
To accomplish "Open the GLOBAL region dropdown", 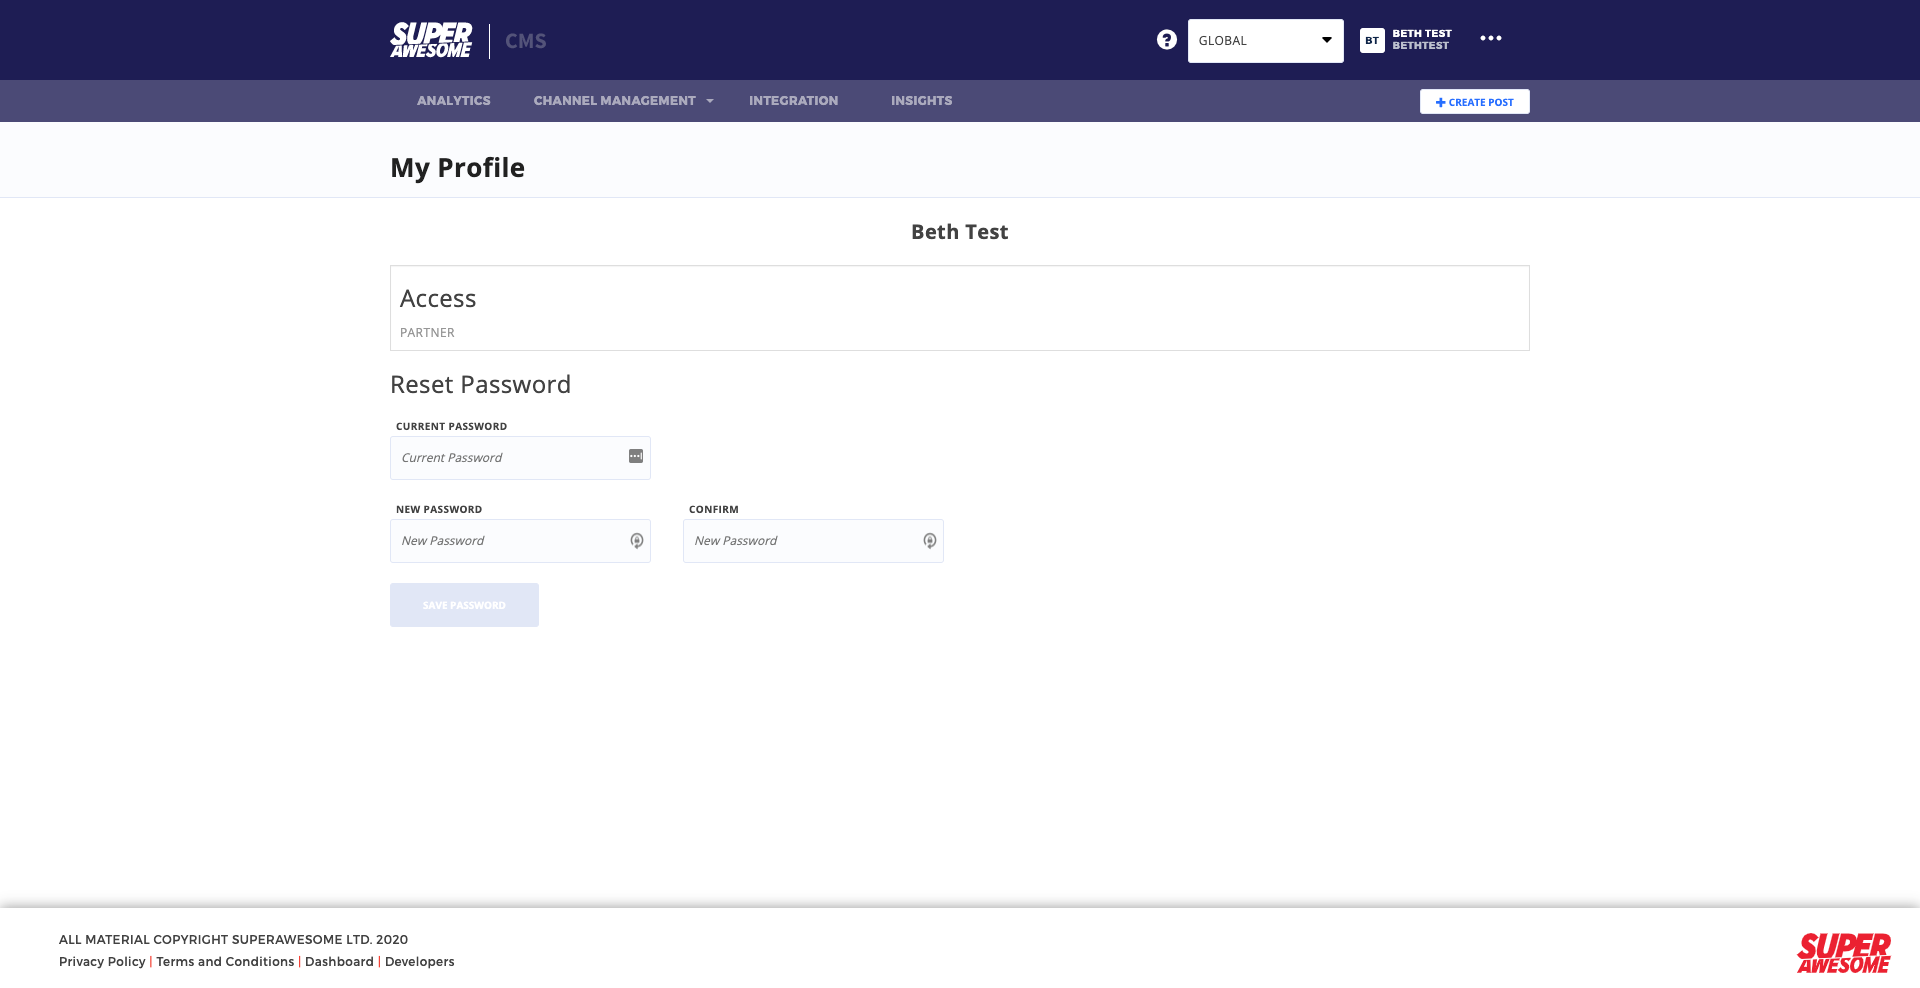I will [x=1265, y=41].
